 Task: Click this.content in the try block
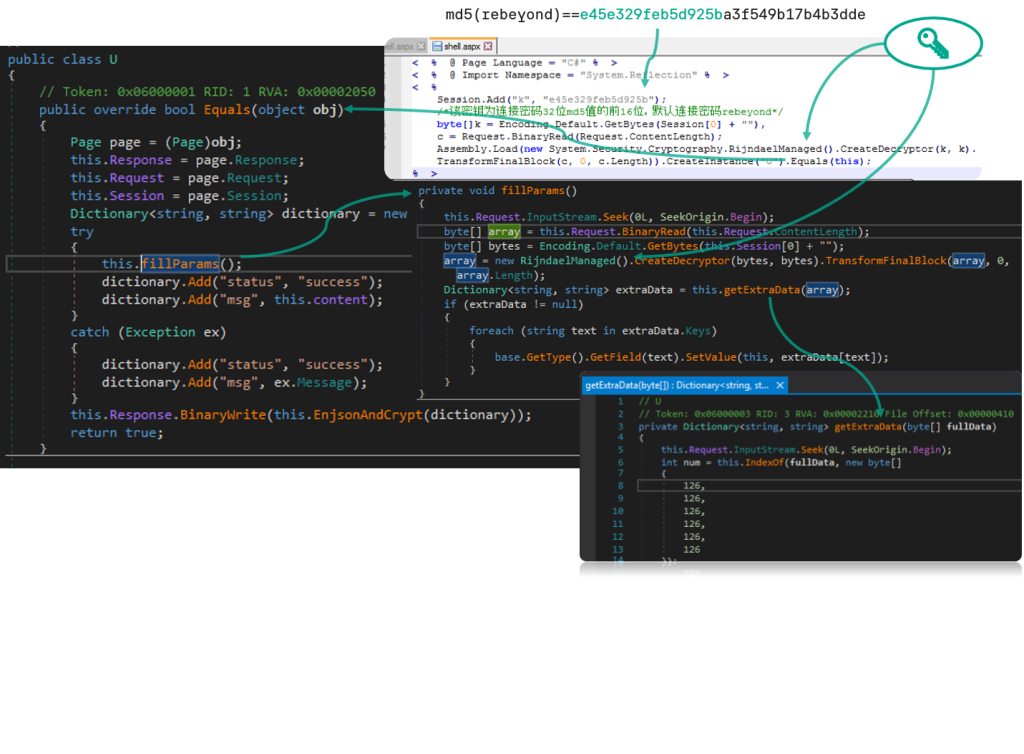(x=321, y=300)
